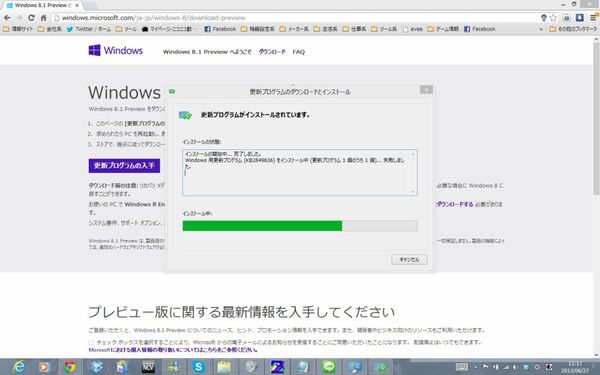600x375 pixels.
Task: Open the その他のブックマーク folder
Action: (x=573, y=29)
